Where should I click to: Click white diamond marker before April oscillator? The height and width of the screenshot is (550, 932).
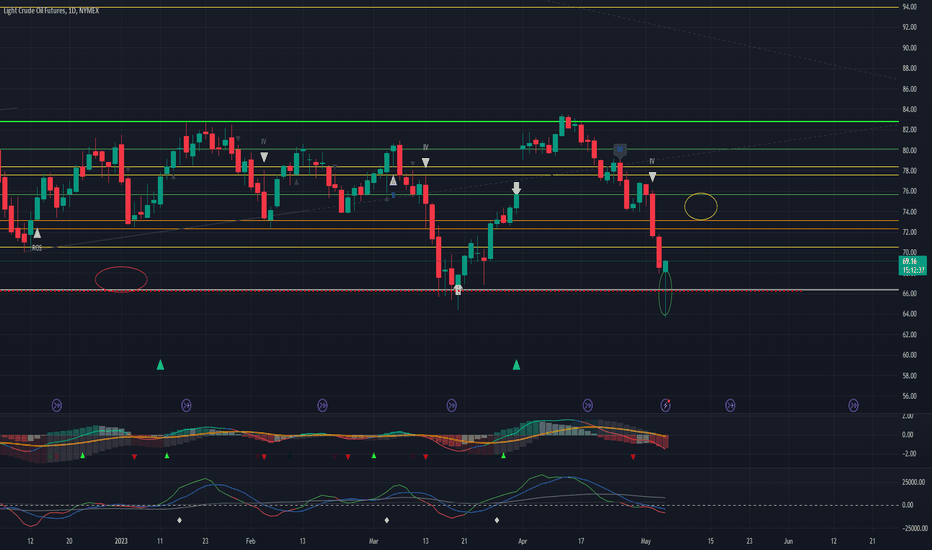(x=497, y=520)
